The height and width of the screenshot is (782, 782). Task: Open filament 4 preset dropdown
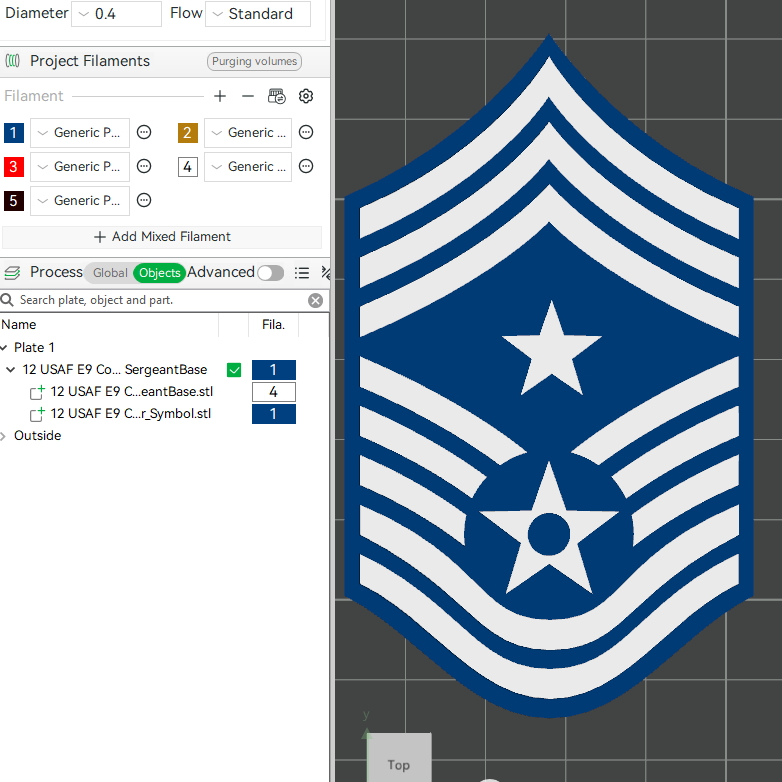(248, 167)
